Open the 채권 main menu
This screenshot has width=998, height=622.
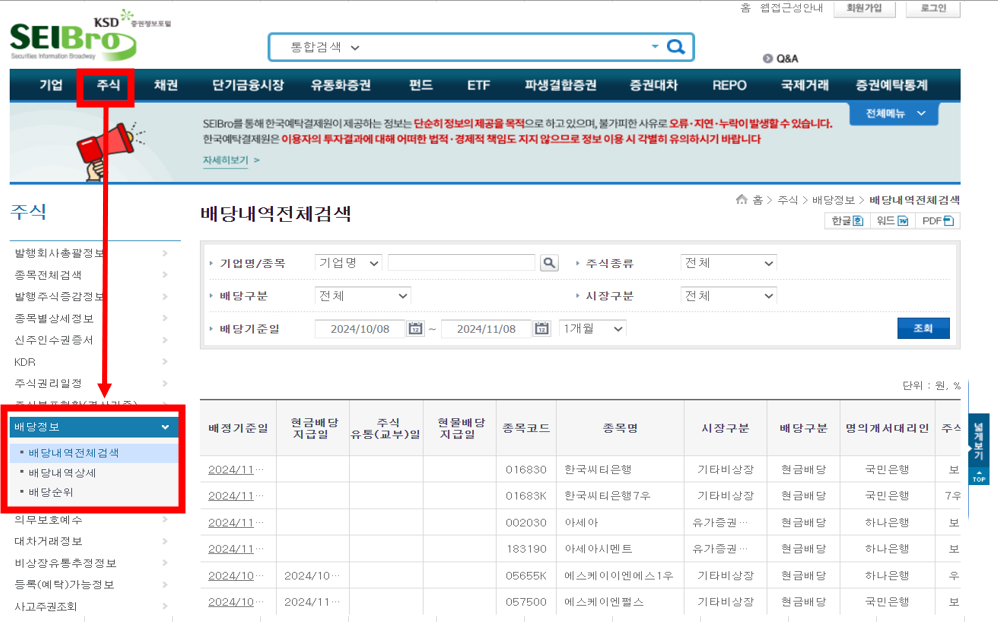pos(165,85)
